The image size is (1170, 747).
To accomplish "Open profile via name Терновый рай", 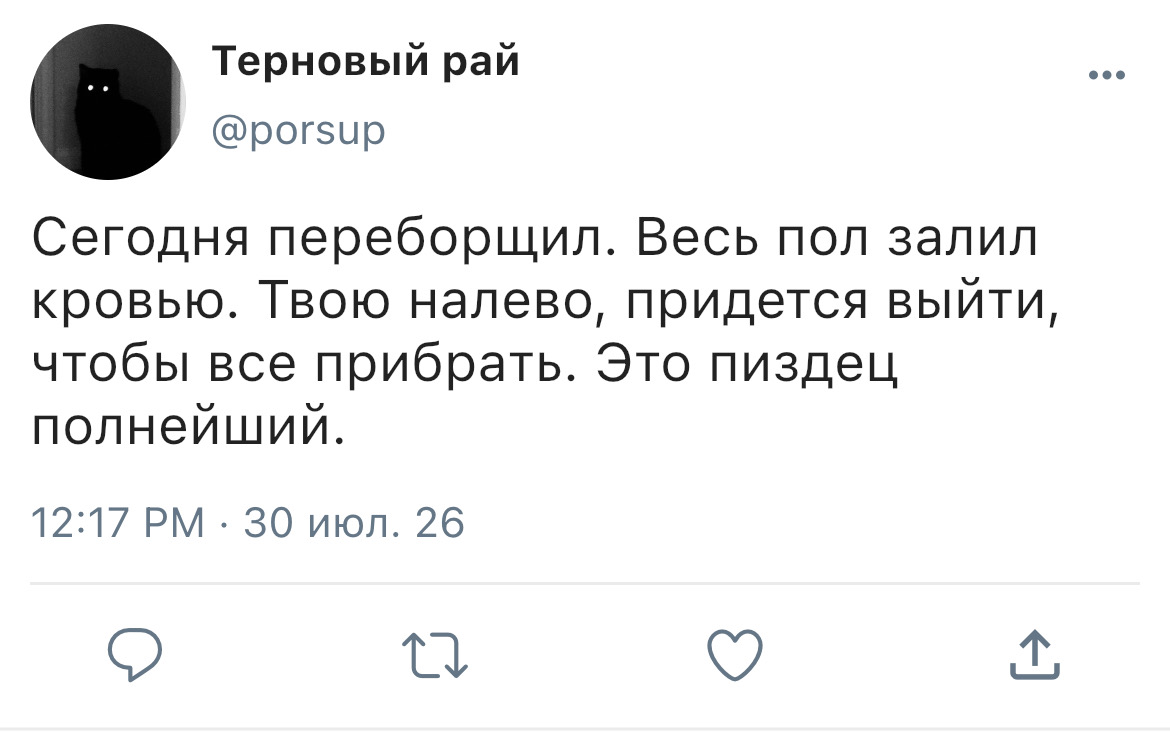I will [x=366, y=61].
